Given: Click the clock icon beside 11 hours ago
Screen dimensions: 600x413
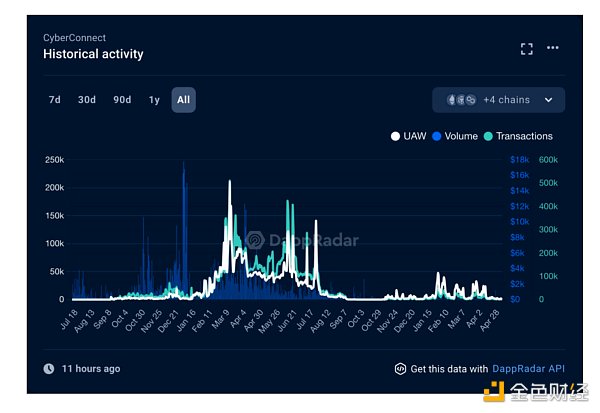Looking at the screenshot, I should [x=49, y=369].
